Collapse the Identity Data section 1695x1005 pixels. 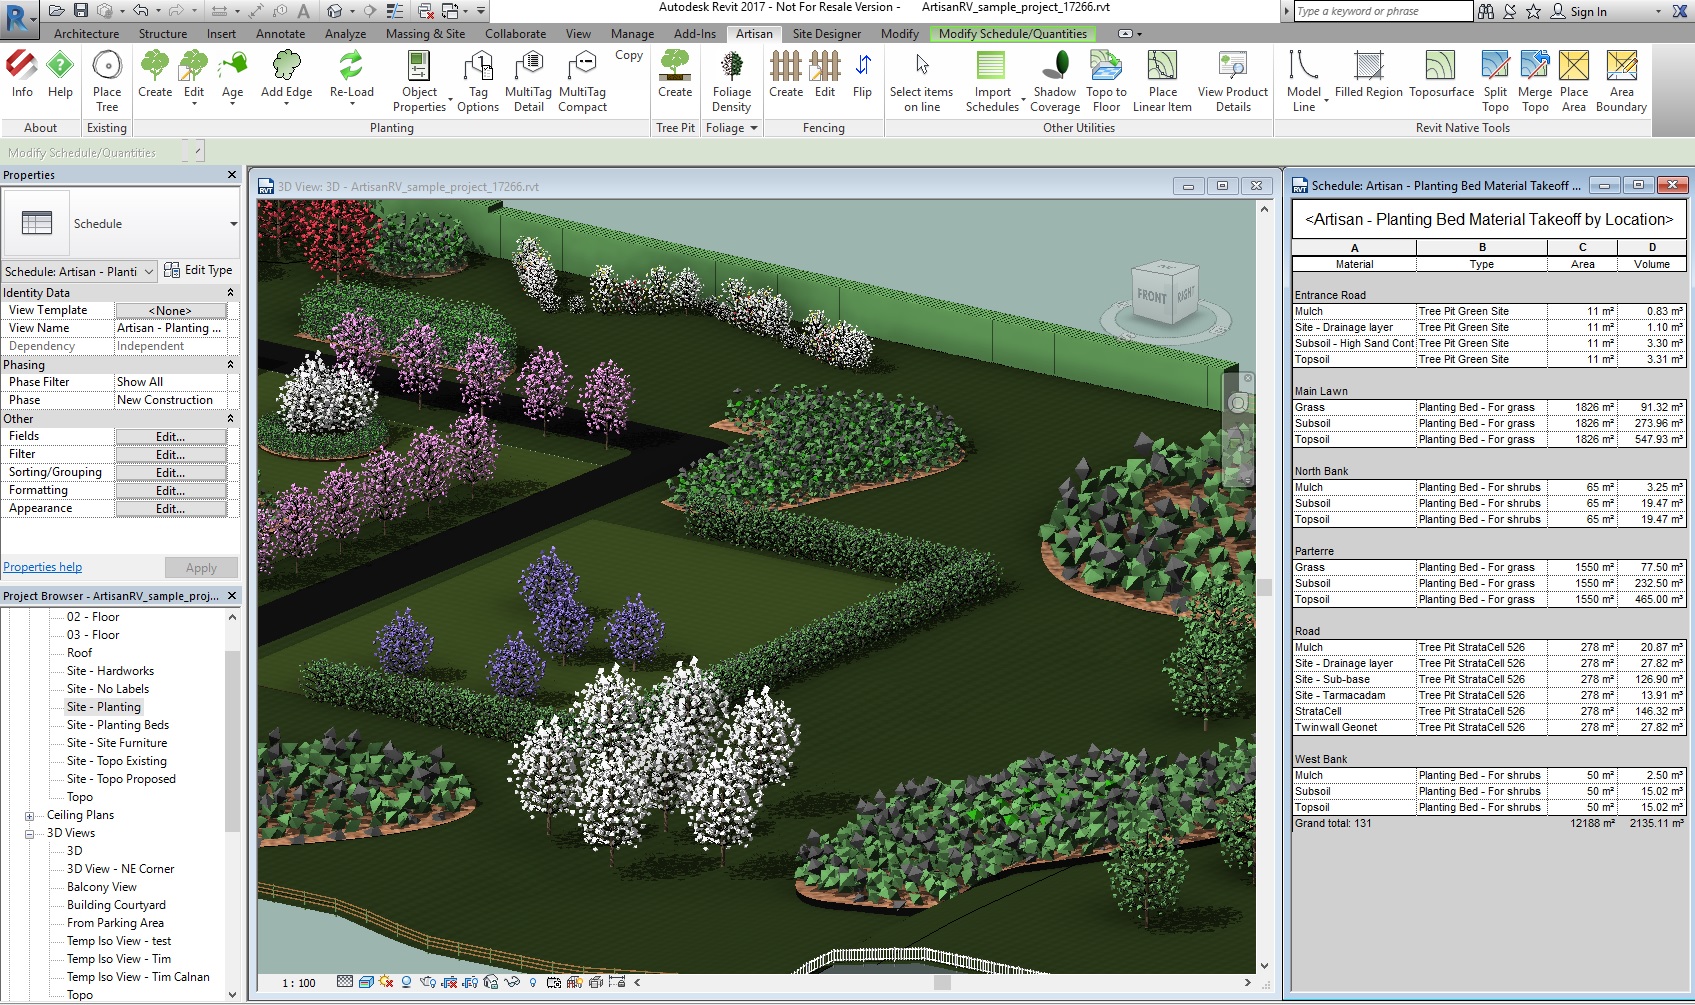pyautogui.click(x=230, y=293)
